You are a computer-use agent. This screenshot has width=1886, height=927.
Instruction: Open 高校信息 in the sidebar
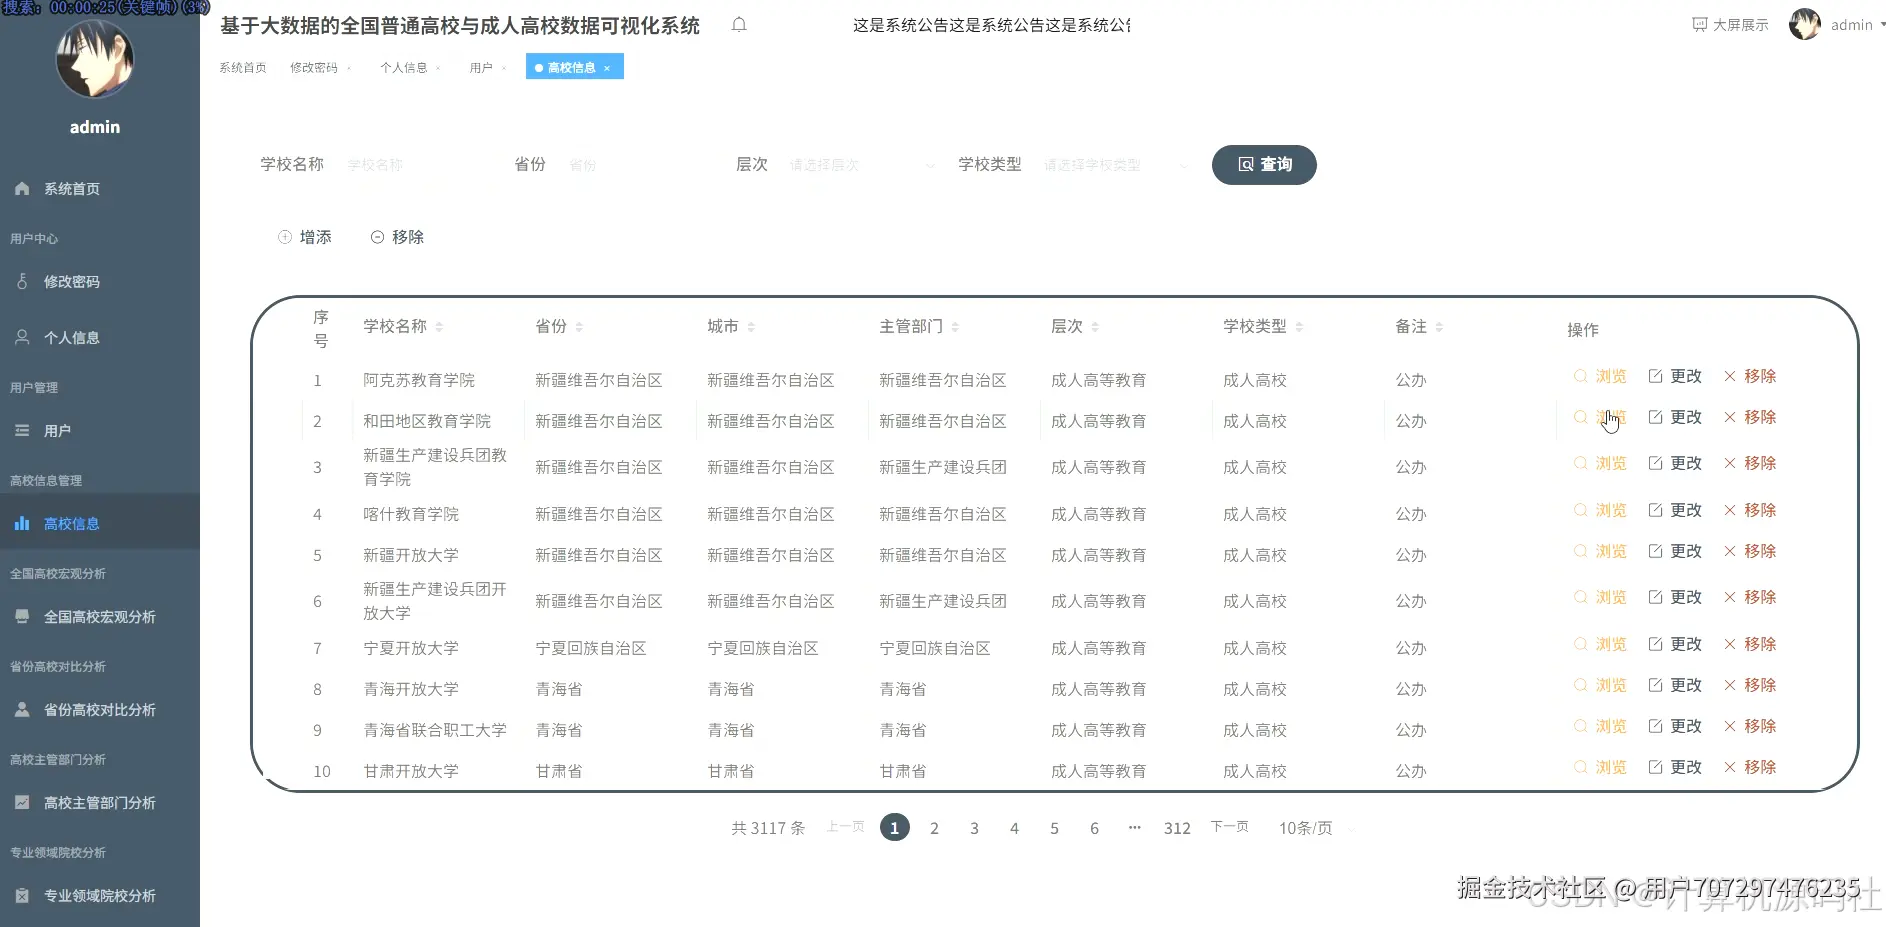pyautogui.click(x=71, y=523)
